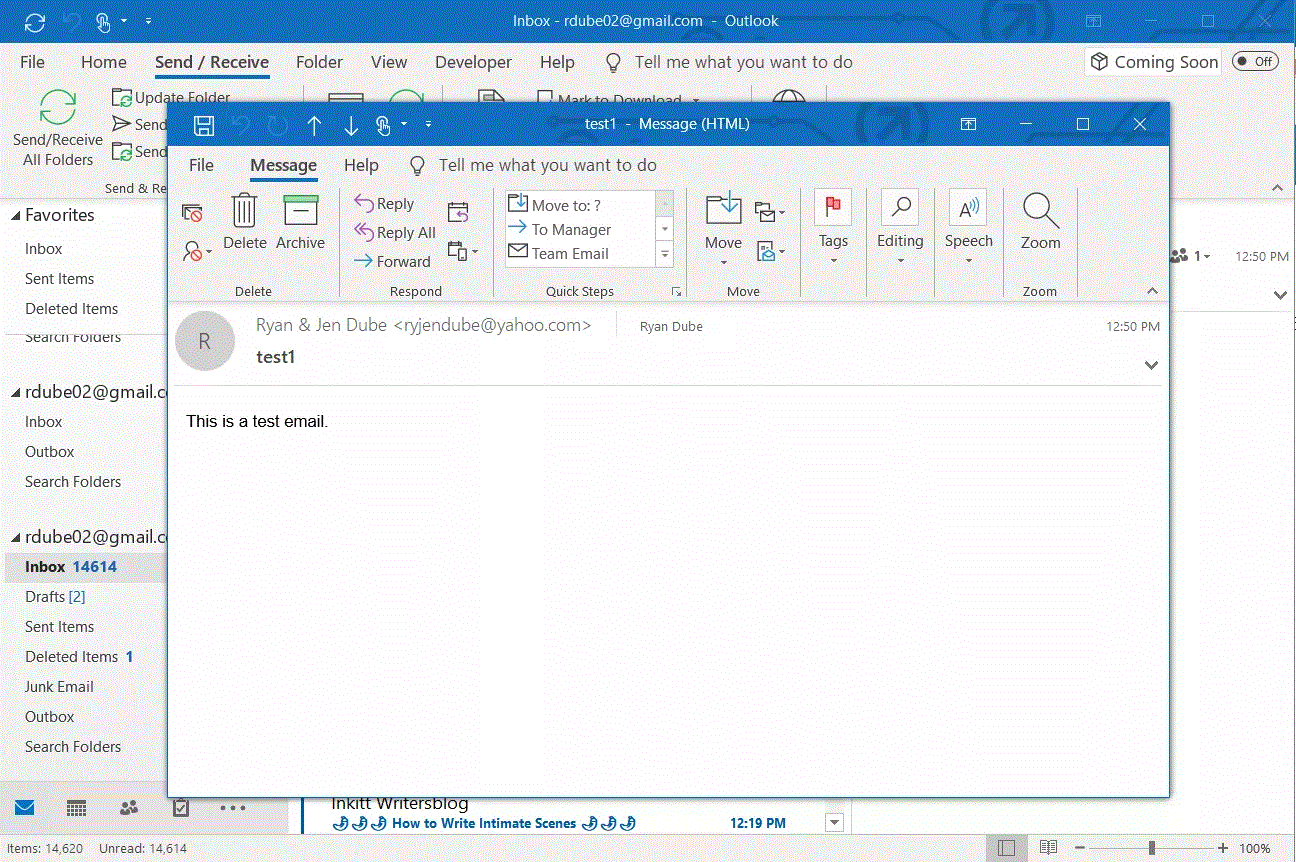Go to previous item with the up arrow
This screenshot has height=862, width=1296.
[x=314, y=125]
